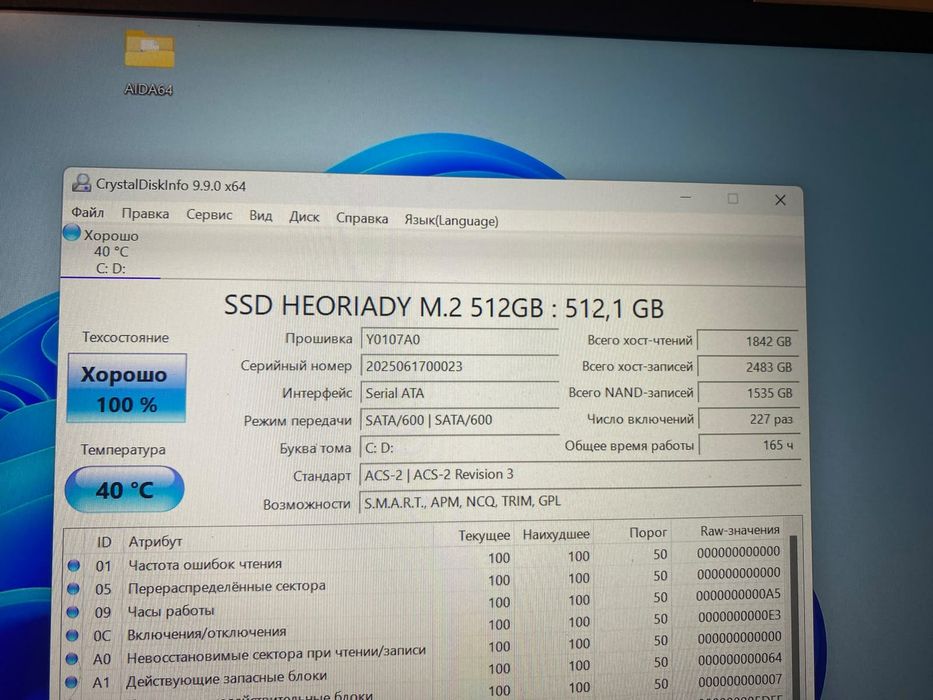
Task: Click the CrystalDiskInfo title bar icon
Action: point(81,183)
